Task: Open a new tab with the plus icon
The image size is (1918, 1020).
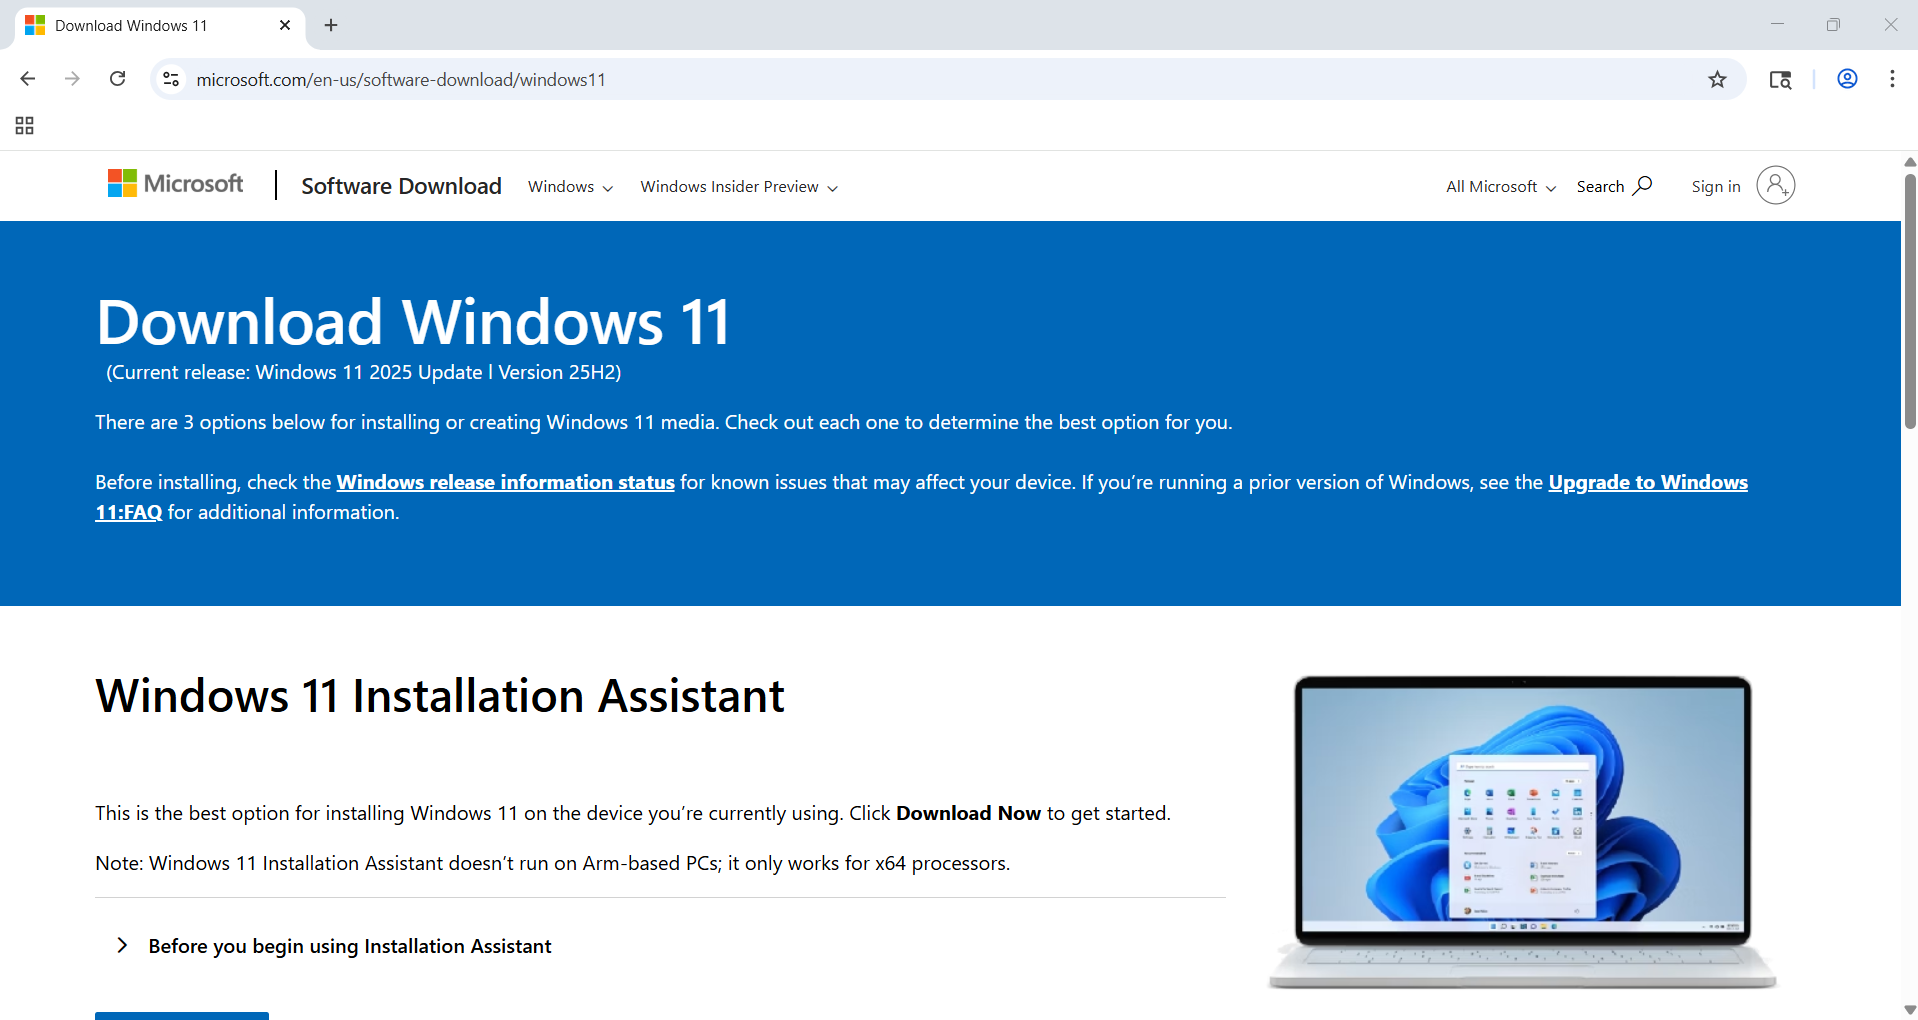Action: [x=331, y=25]
